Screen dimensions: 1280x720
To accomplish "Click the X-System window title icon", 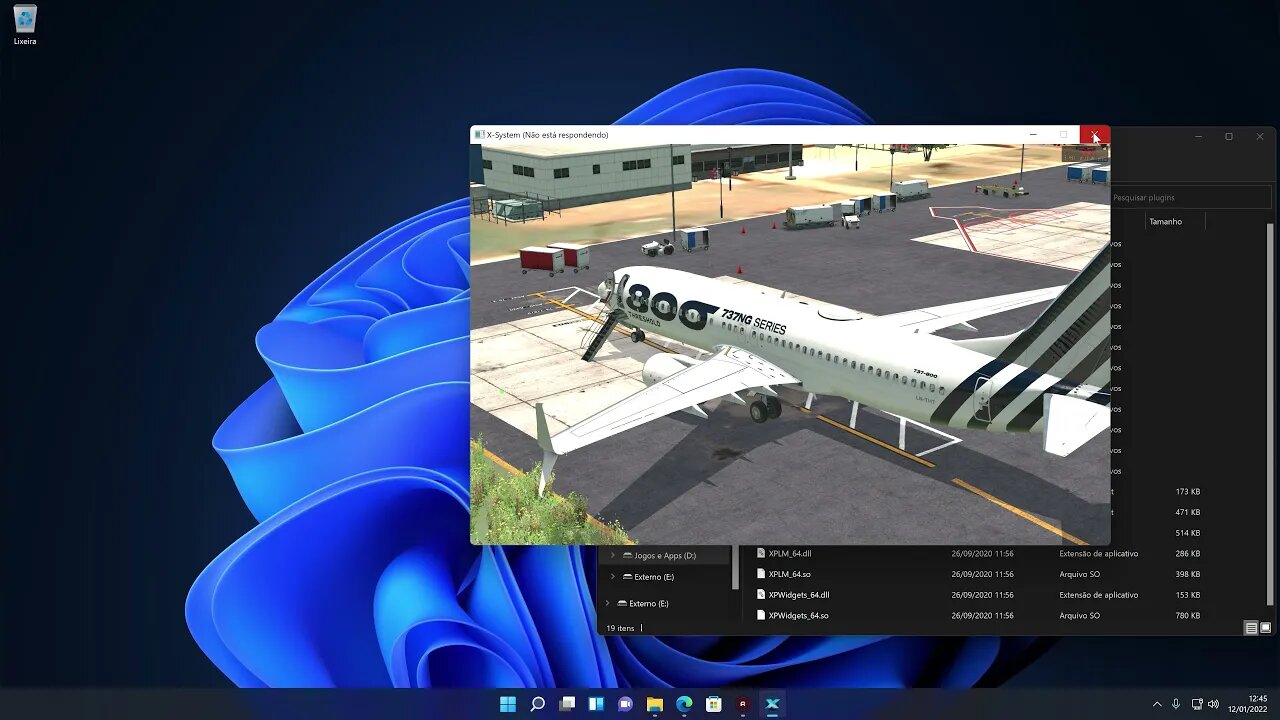I will tap(479, 135).
